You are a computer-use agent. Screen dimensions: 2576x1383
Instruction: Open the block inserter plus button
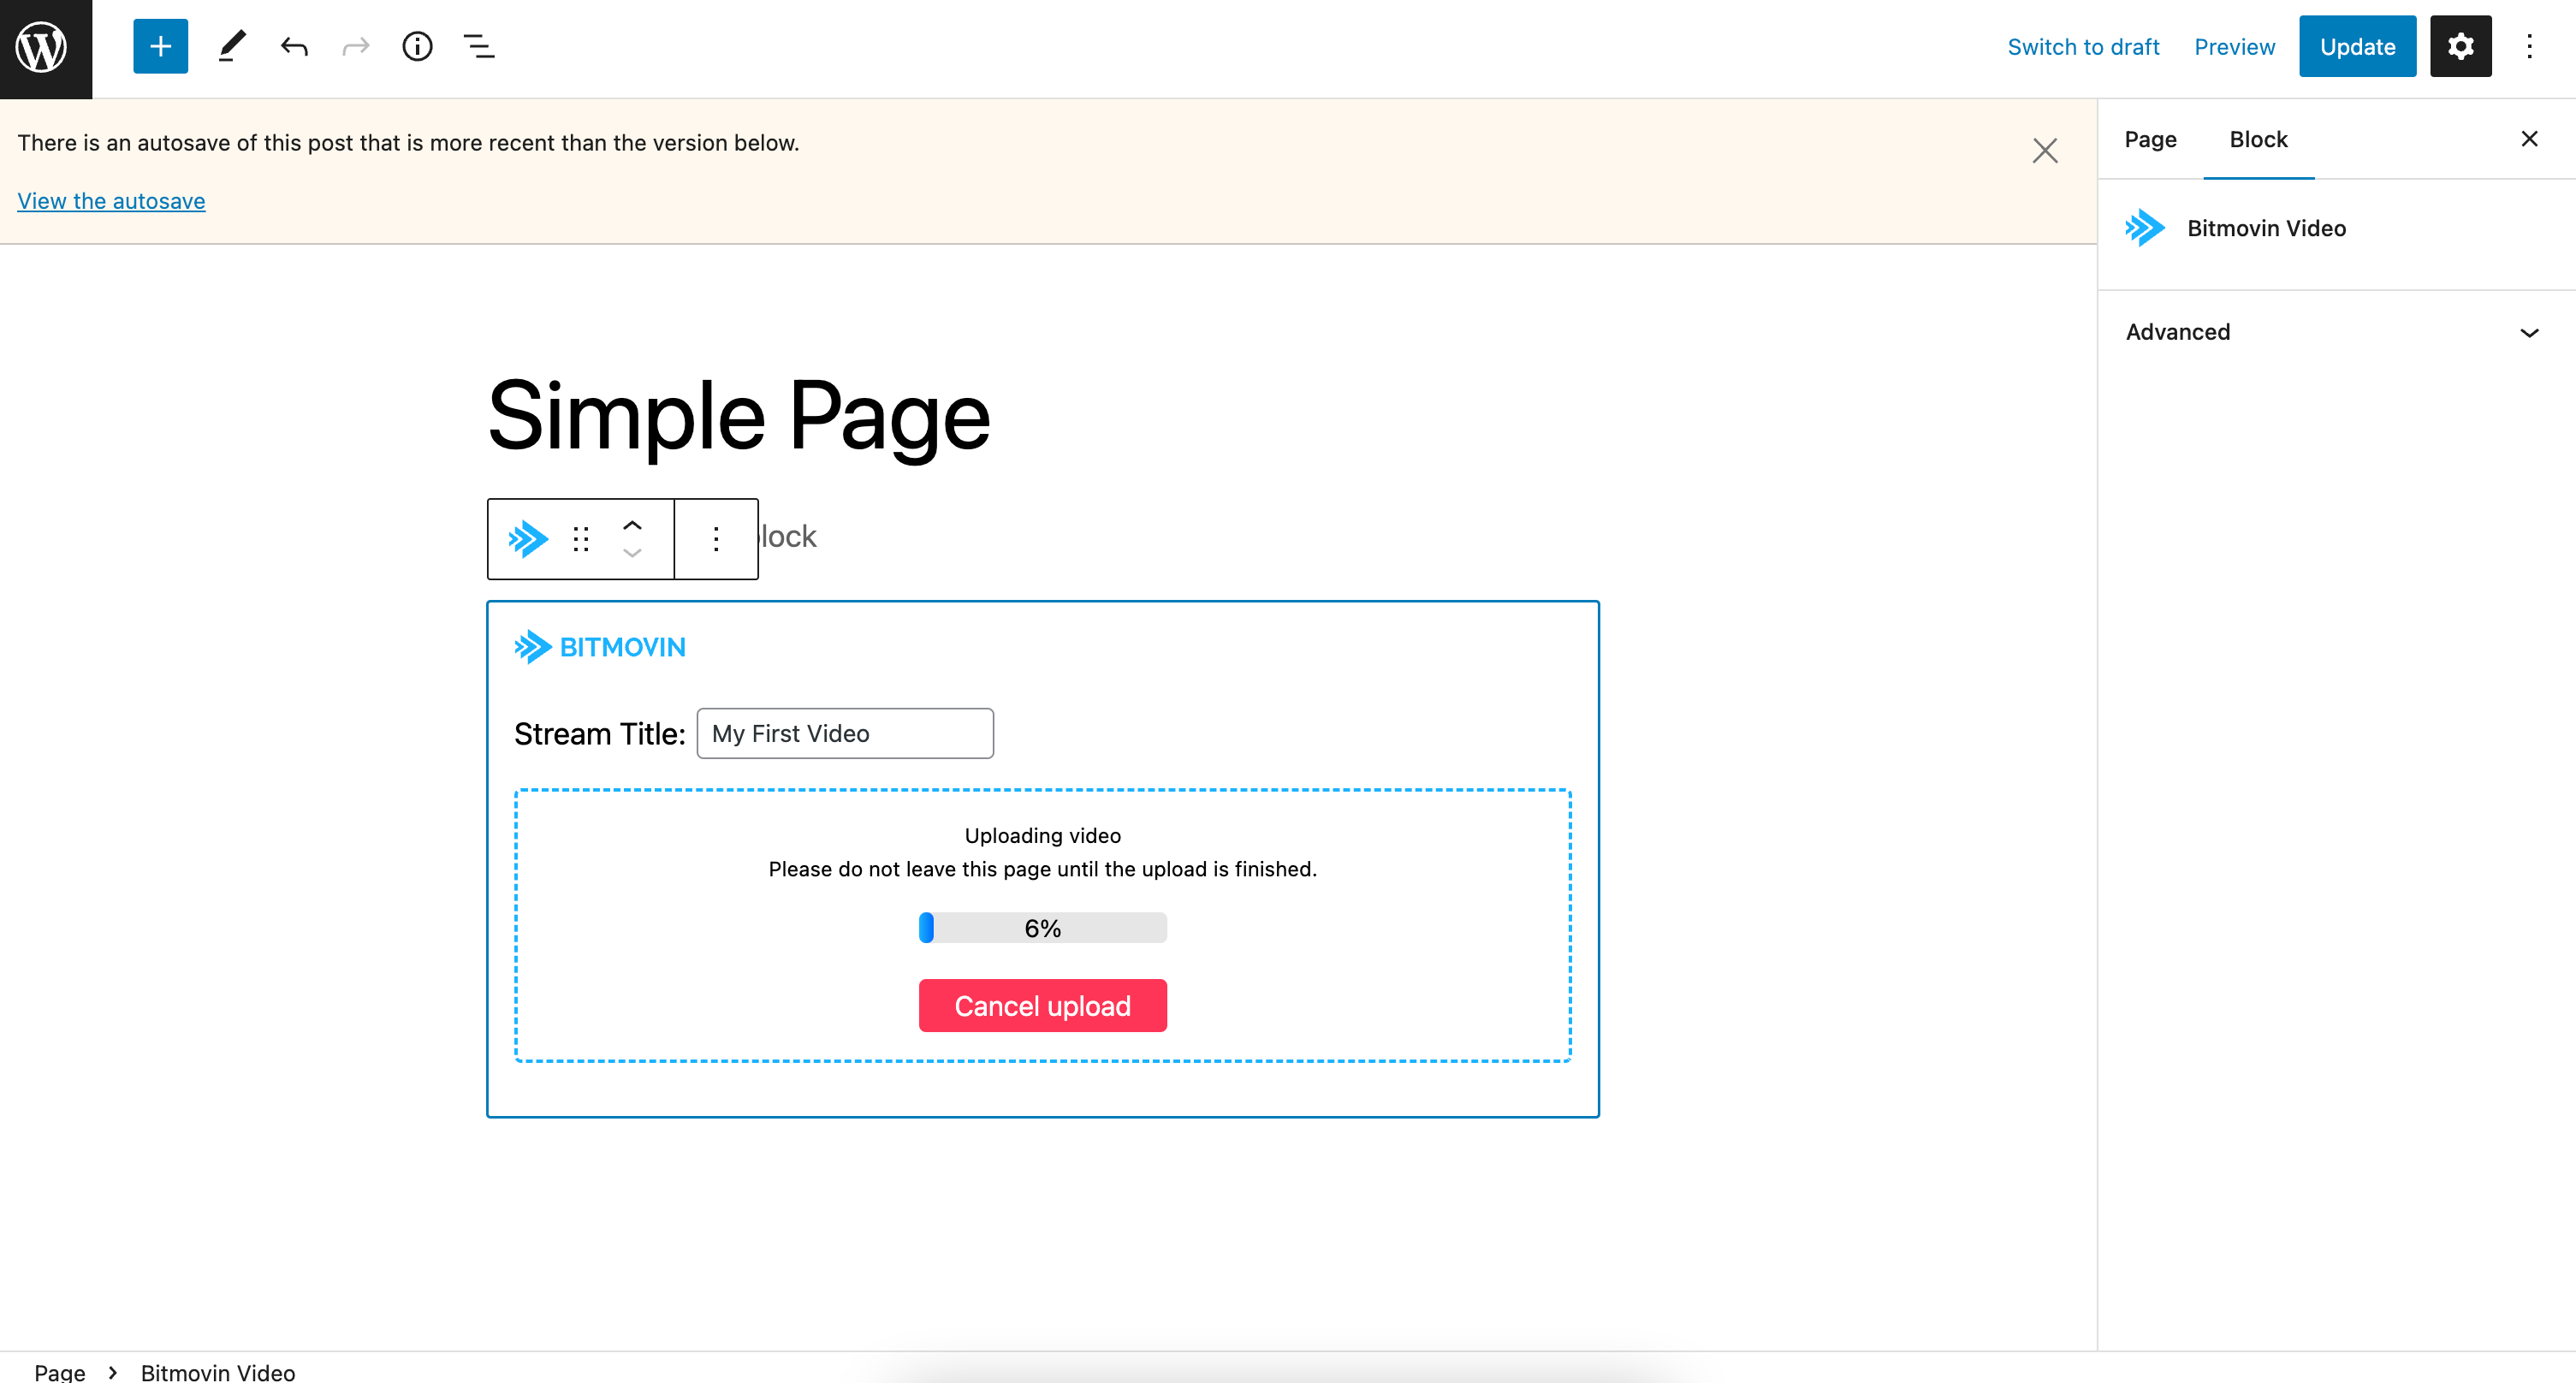click(160, 46)
